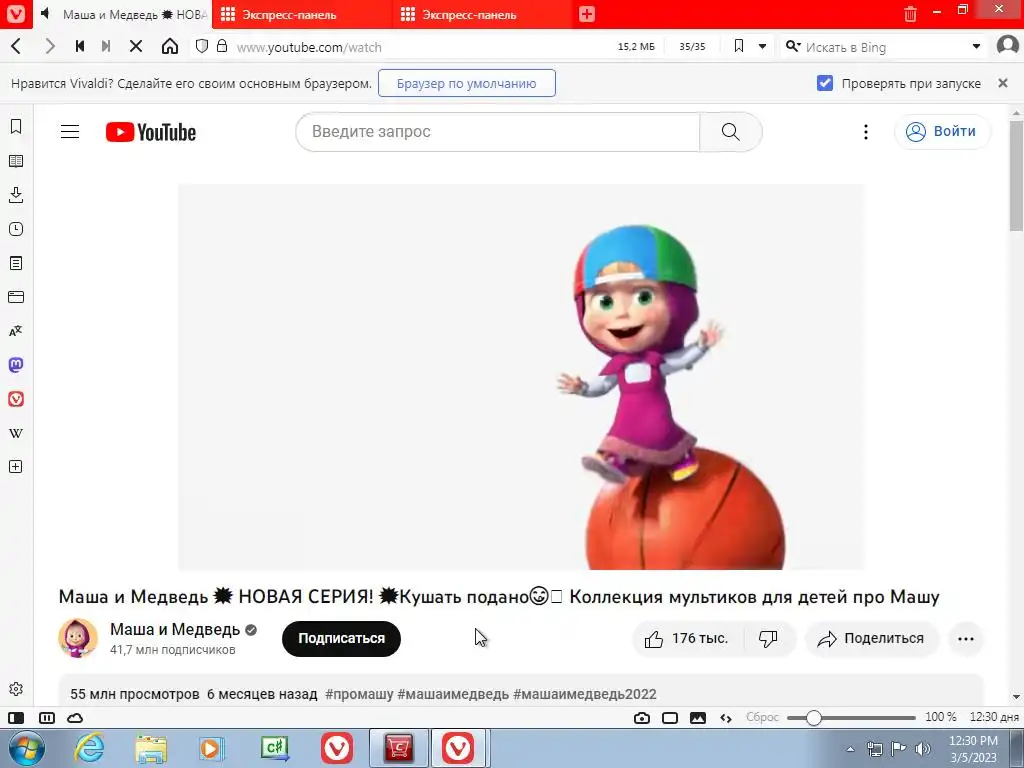Go to the home page
The image size is (1024, 768).
pos(170,46)
